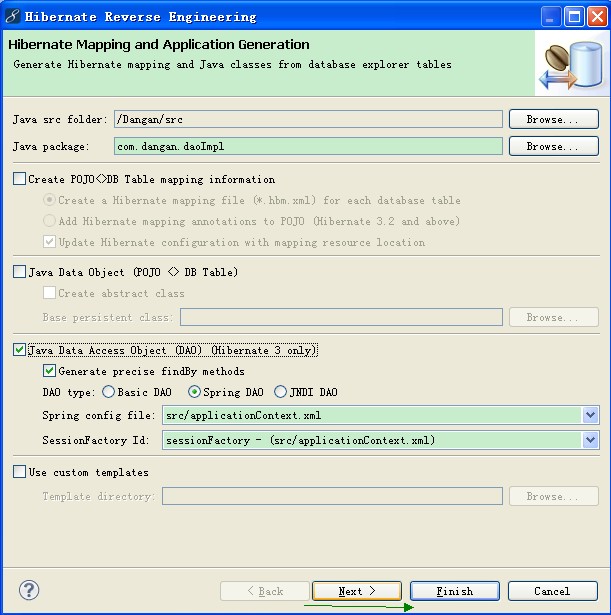The image size is (611, 615).
Task: Edit the Java src folder field
Action: (308, 119)
